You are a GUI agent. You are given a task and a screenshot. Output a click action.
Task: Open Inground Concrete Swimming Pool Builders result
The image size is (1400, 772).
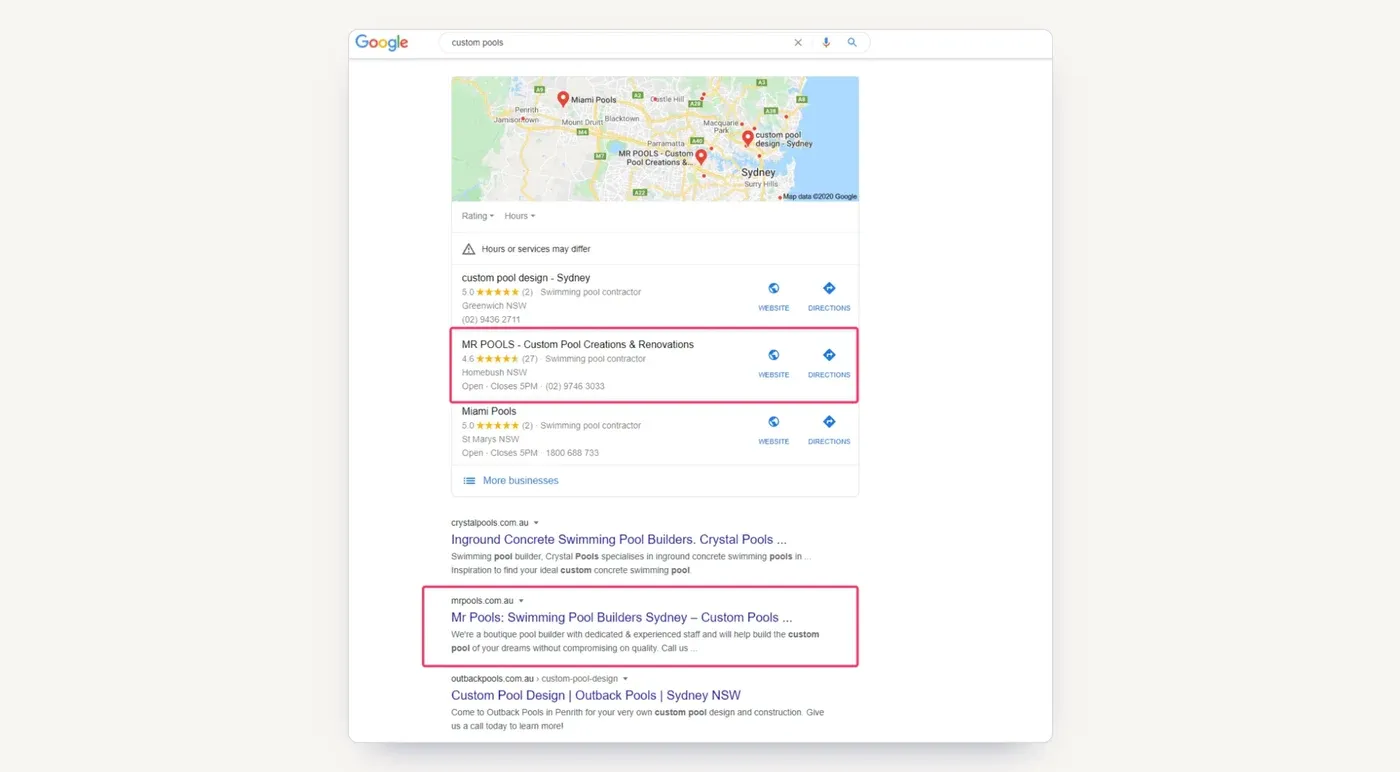619,540
